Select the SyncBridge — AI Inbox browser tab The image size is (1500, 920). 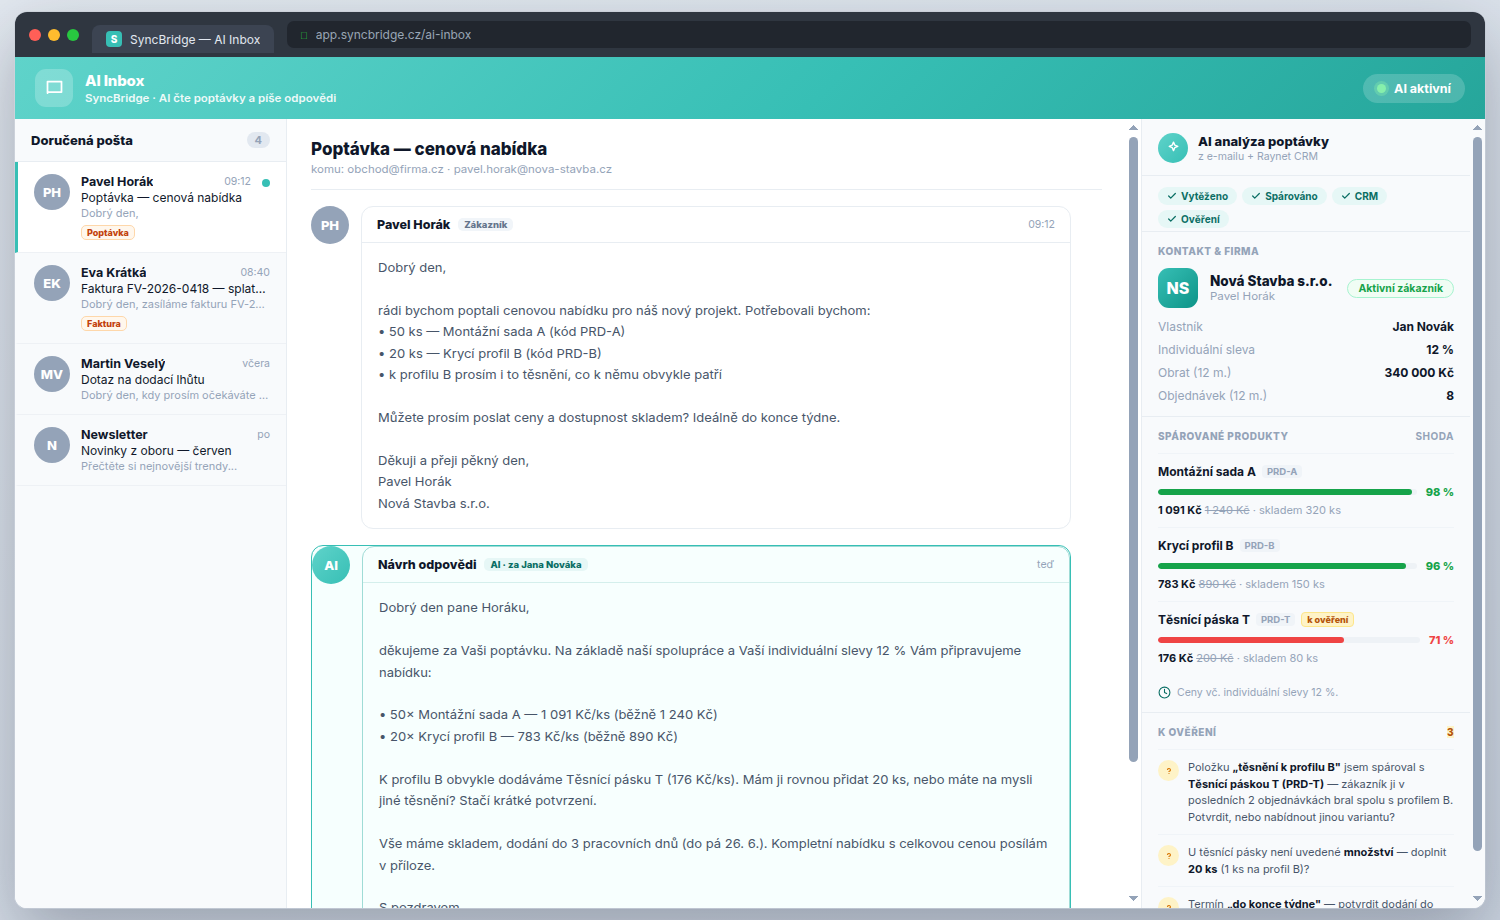coord(184,39)
